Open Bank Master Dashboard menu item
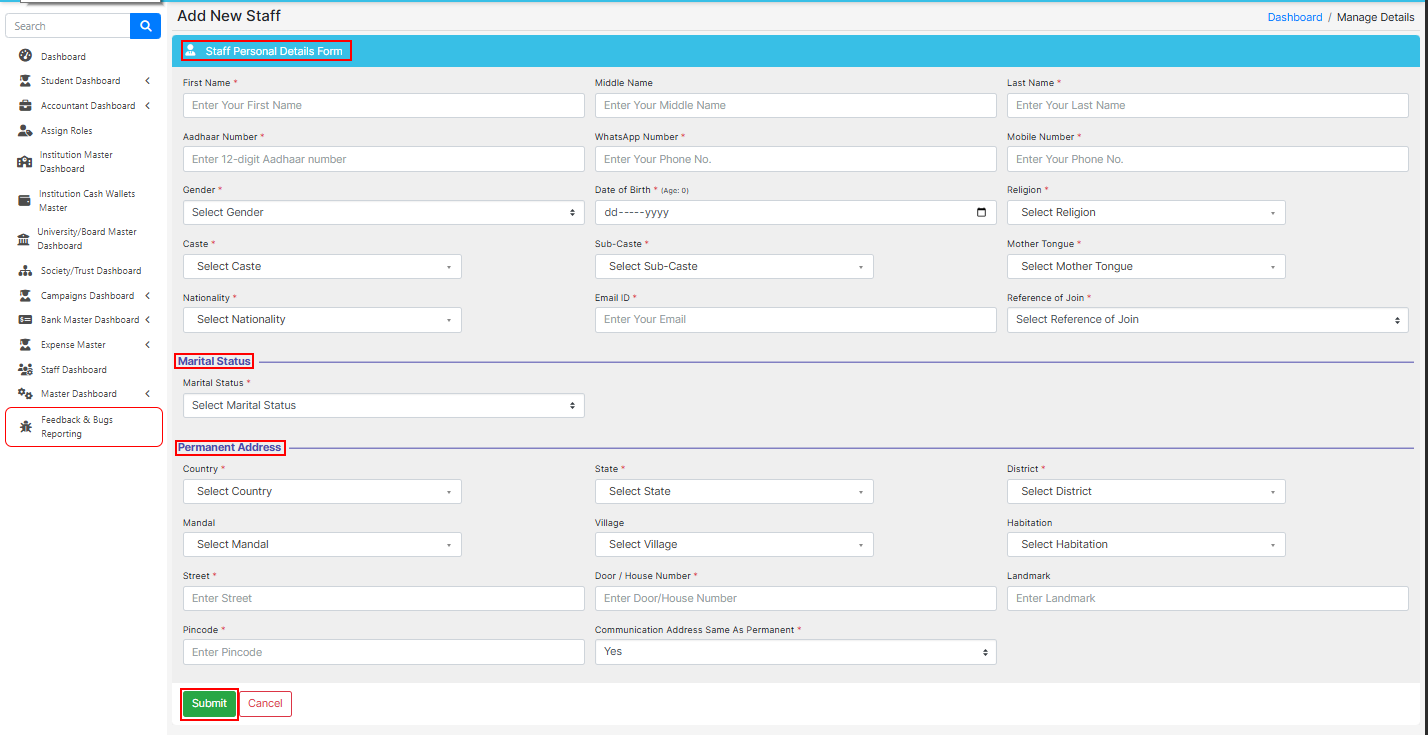The height and width of the screenshot is (735, 1428). click(89, 320)
